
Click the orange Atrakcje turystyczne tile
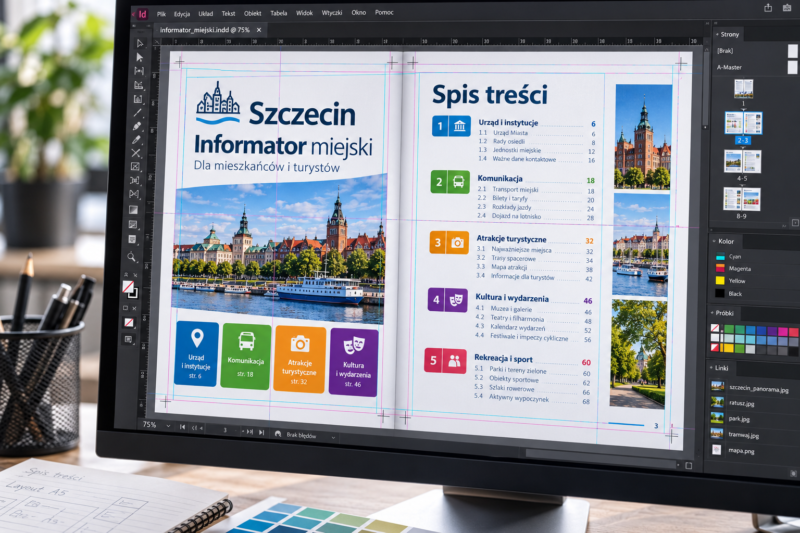pyautogui.click(x=299, y=359)
